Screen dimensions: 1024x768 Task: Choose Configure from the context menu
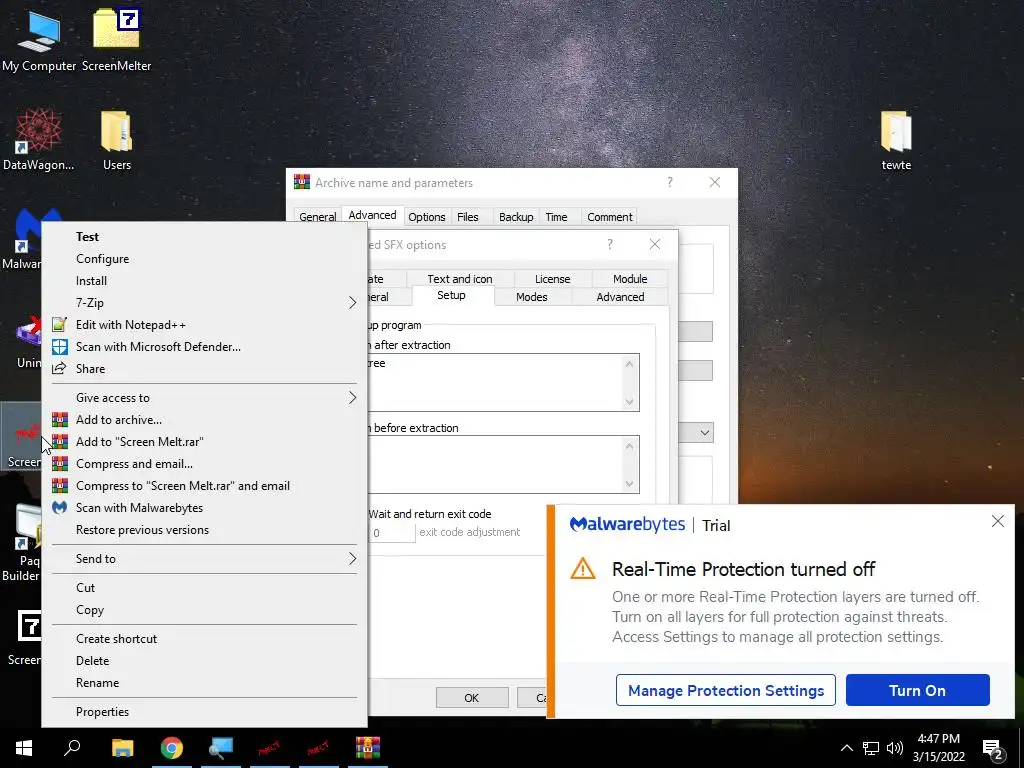click(205, 259)
